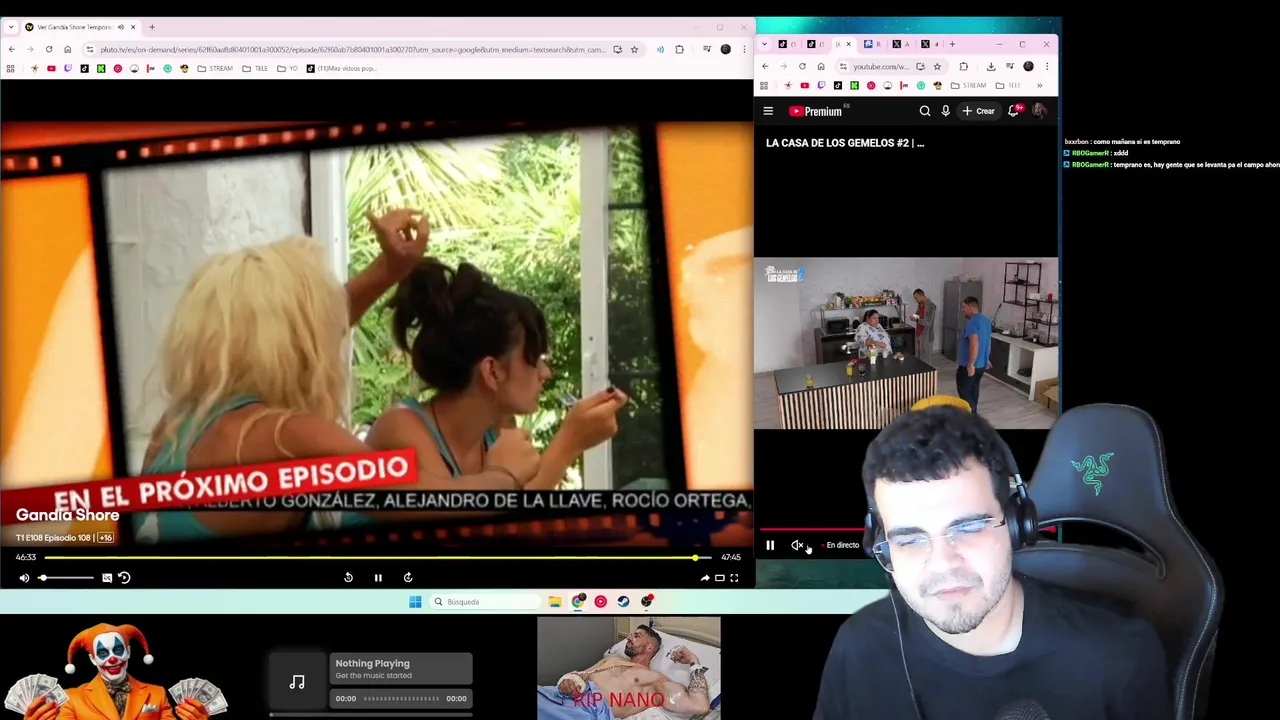Screen dimensions: 1280x720
Task: Skip forward a few seconds in Pluto TV
Action: [408, 577]
